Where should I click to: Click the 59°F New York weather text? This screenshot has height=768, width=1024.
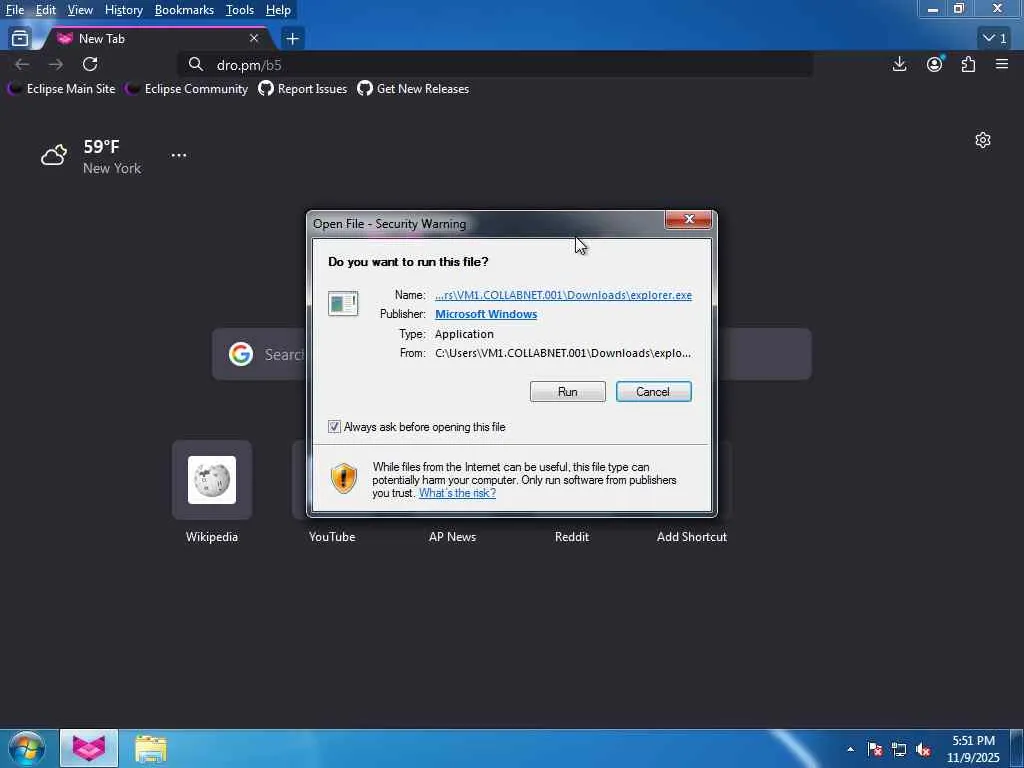[112, 157]
